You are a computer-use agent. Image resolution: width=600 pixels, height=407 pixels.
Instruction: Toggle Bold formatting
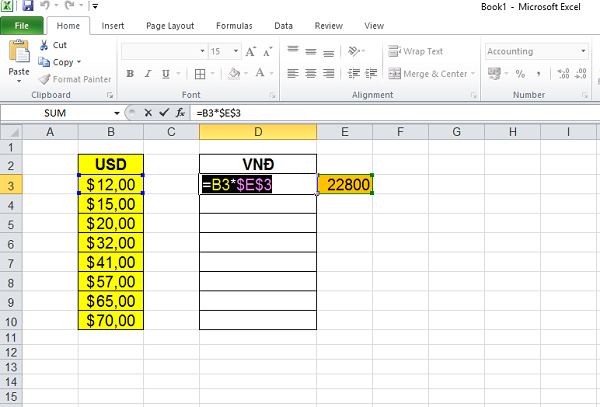[131, 73]
